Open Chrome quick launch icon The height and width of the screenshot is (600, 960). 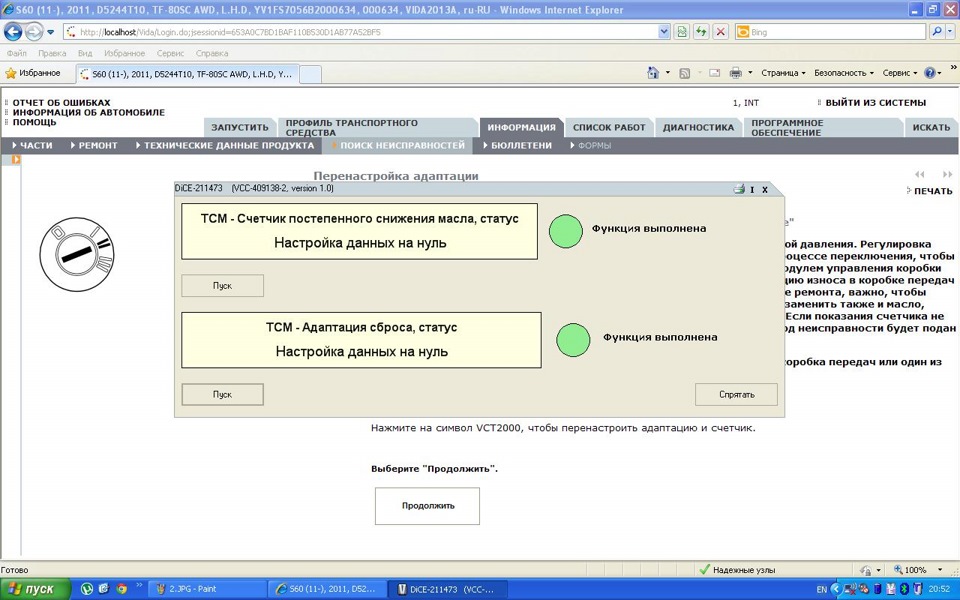coord(122,589)
